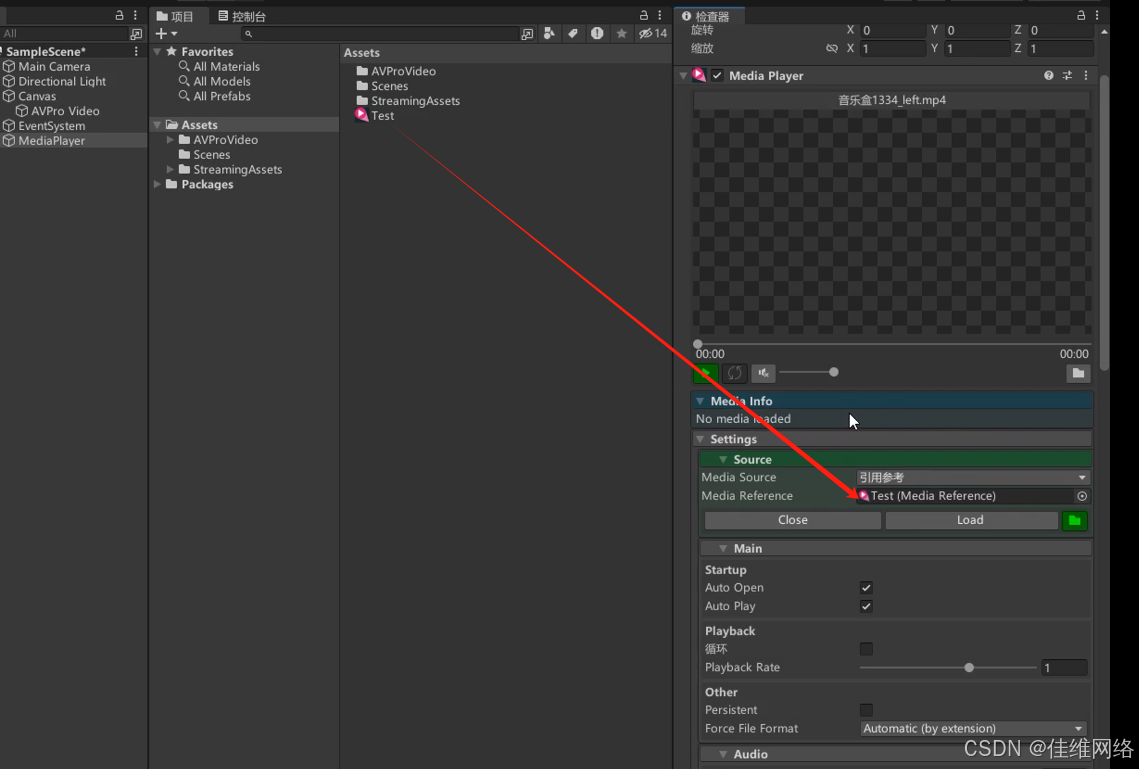Open the Force File Format dropdown
Screen dimensions: 1139x769
973,728
